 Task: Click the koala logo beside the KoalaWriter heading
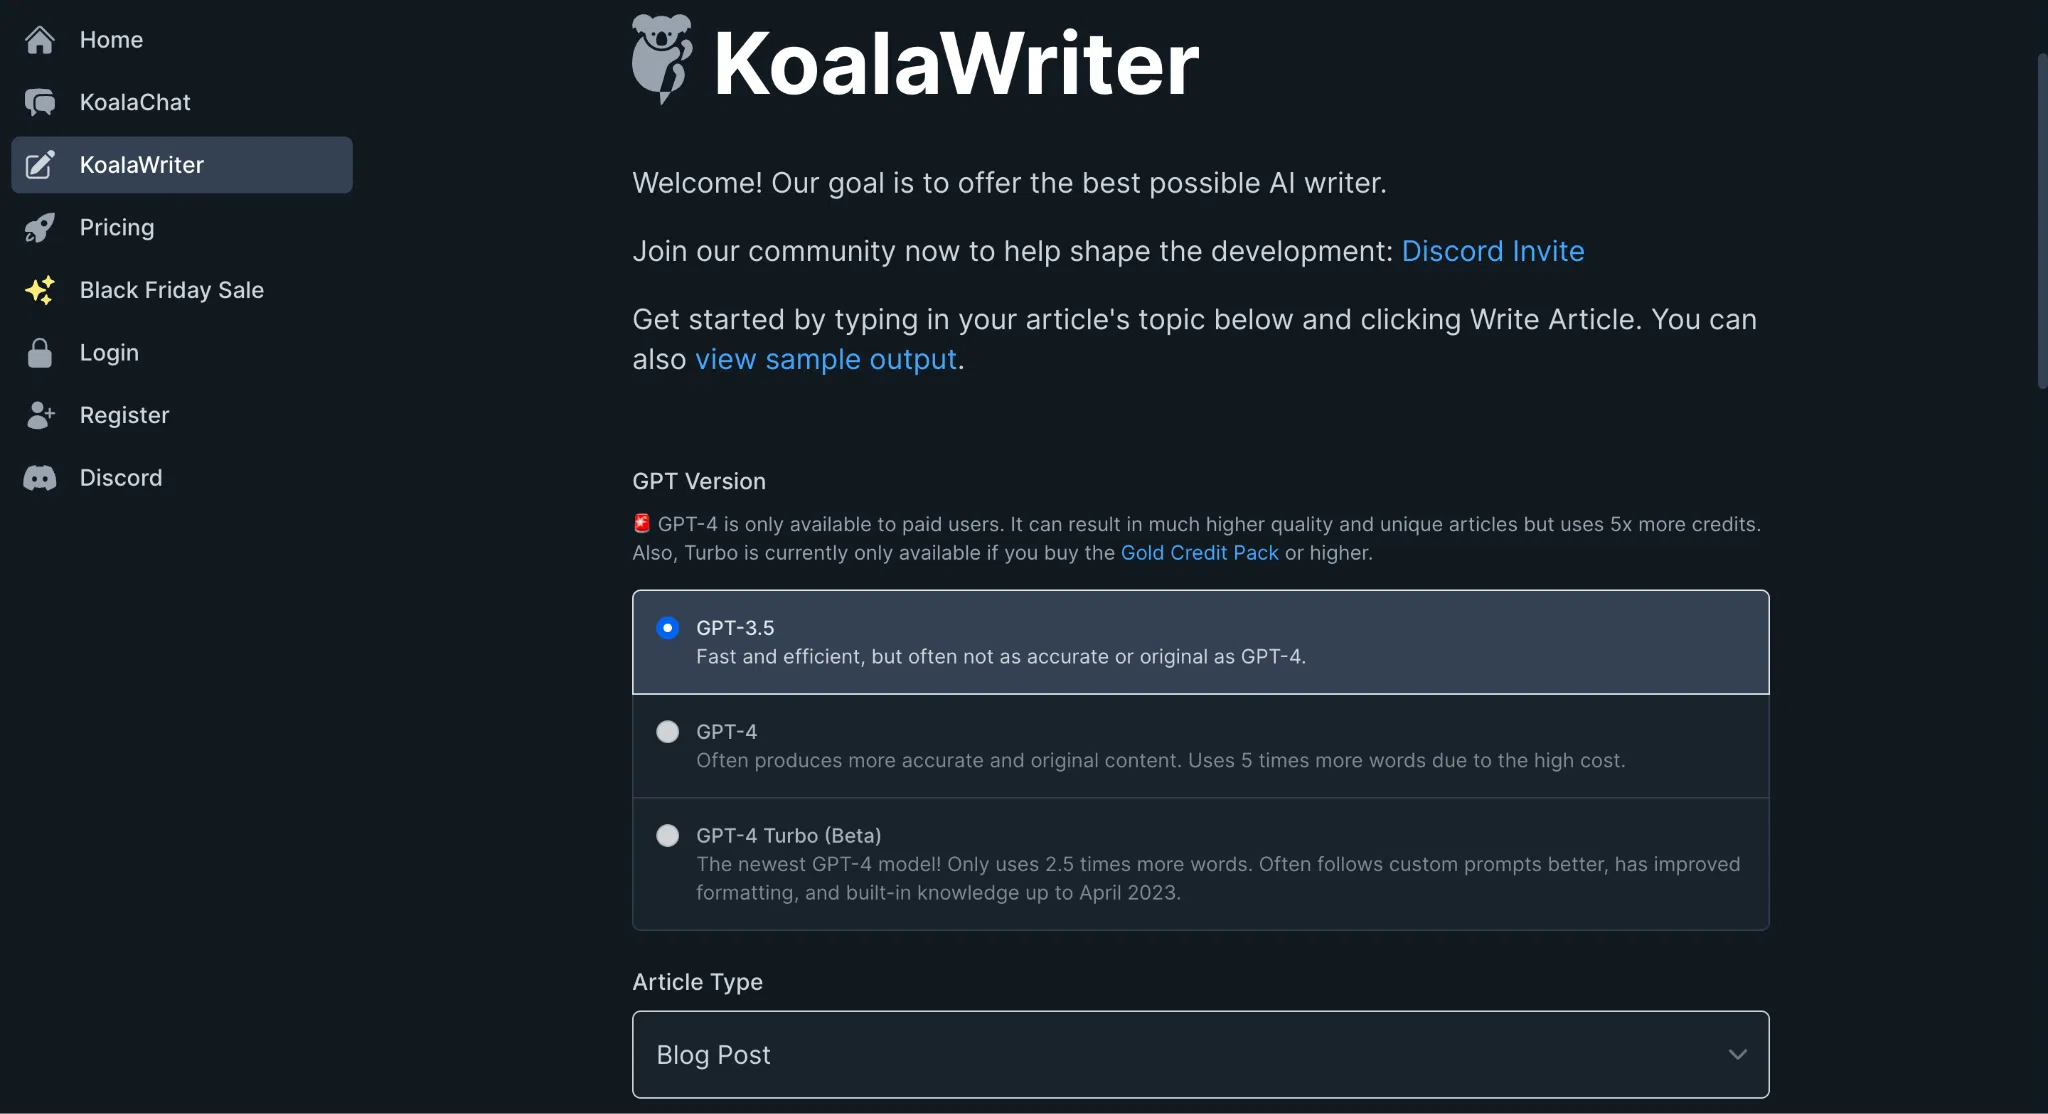662,60
